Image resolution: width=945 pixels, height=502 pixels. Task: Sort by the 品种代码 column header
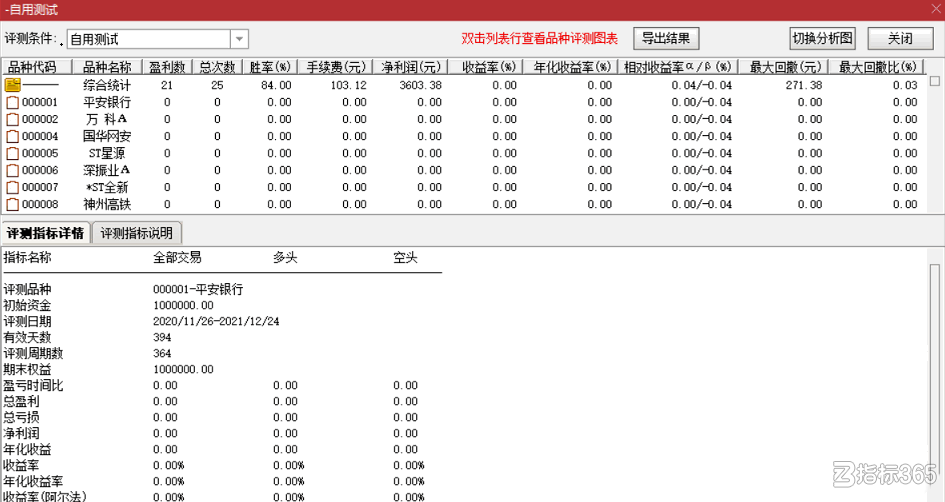(36, 67)
